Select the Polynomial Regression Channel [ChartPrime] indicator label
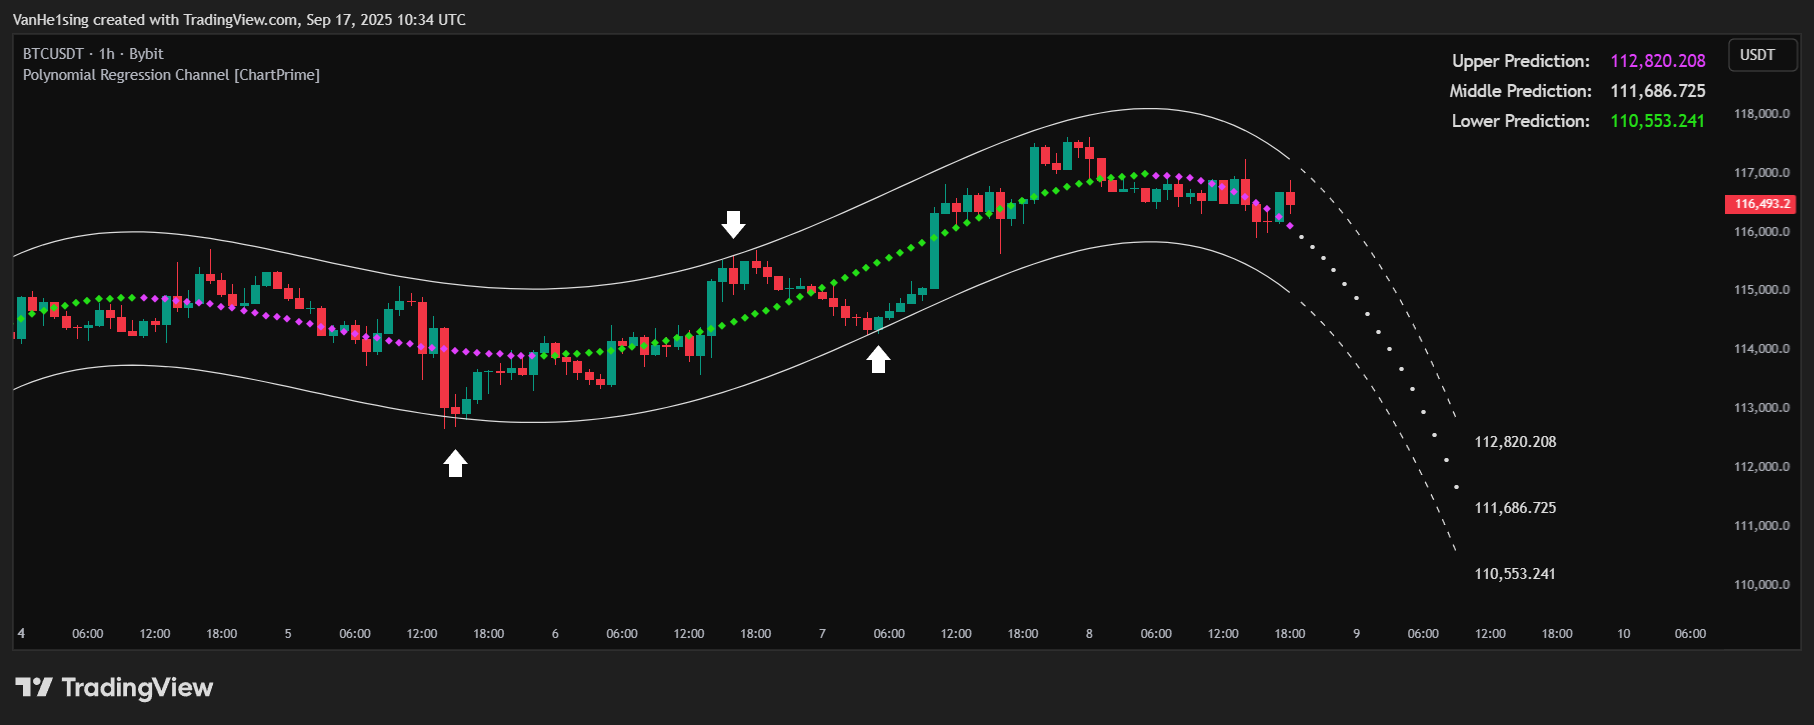The image size is (1814, 725). click(171, 75)
